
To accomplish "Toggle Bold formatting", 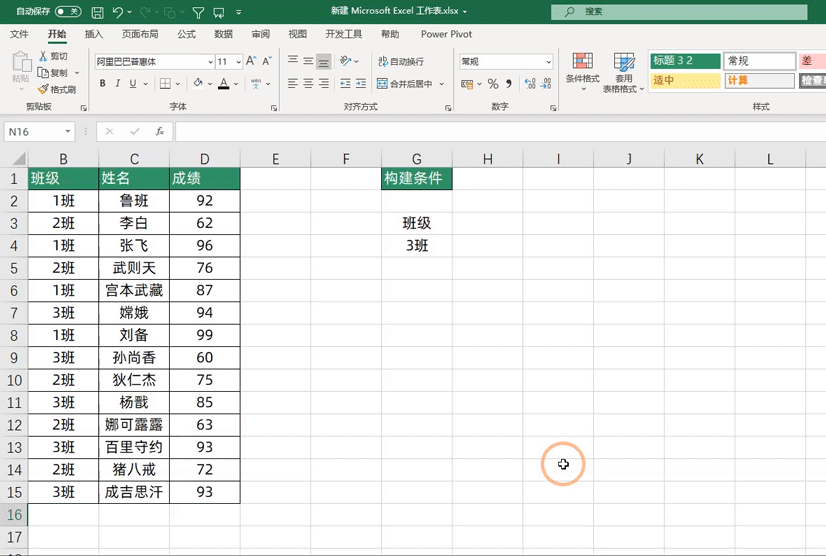I will tap(101, 84).
